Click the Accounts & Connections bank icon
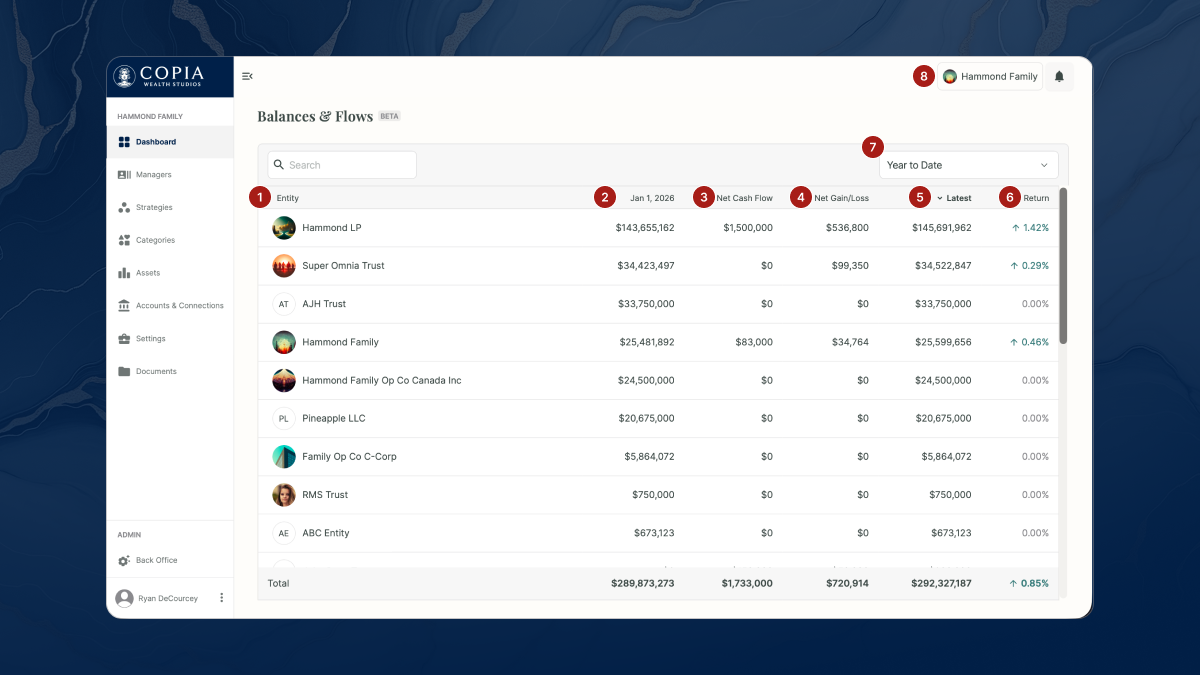The width and height of the screenshot is (1200, 675). coord(124,306)
